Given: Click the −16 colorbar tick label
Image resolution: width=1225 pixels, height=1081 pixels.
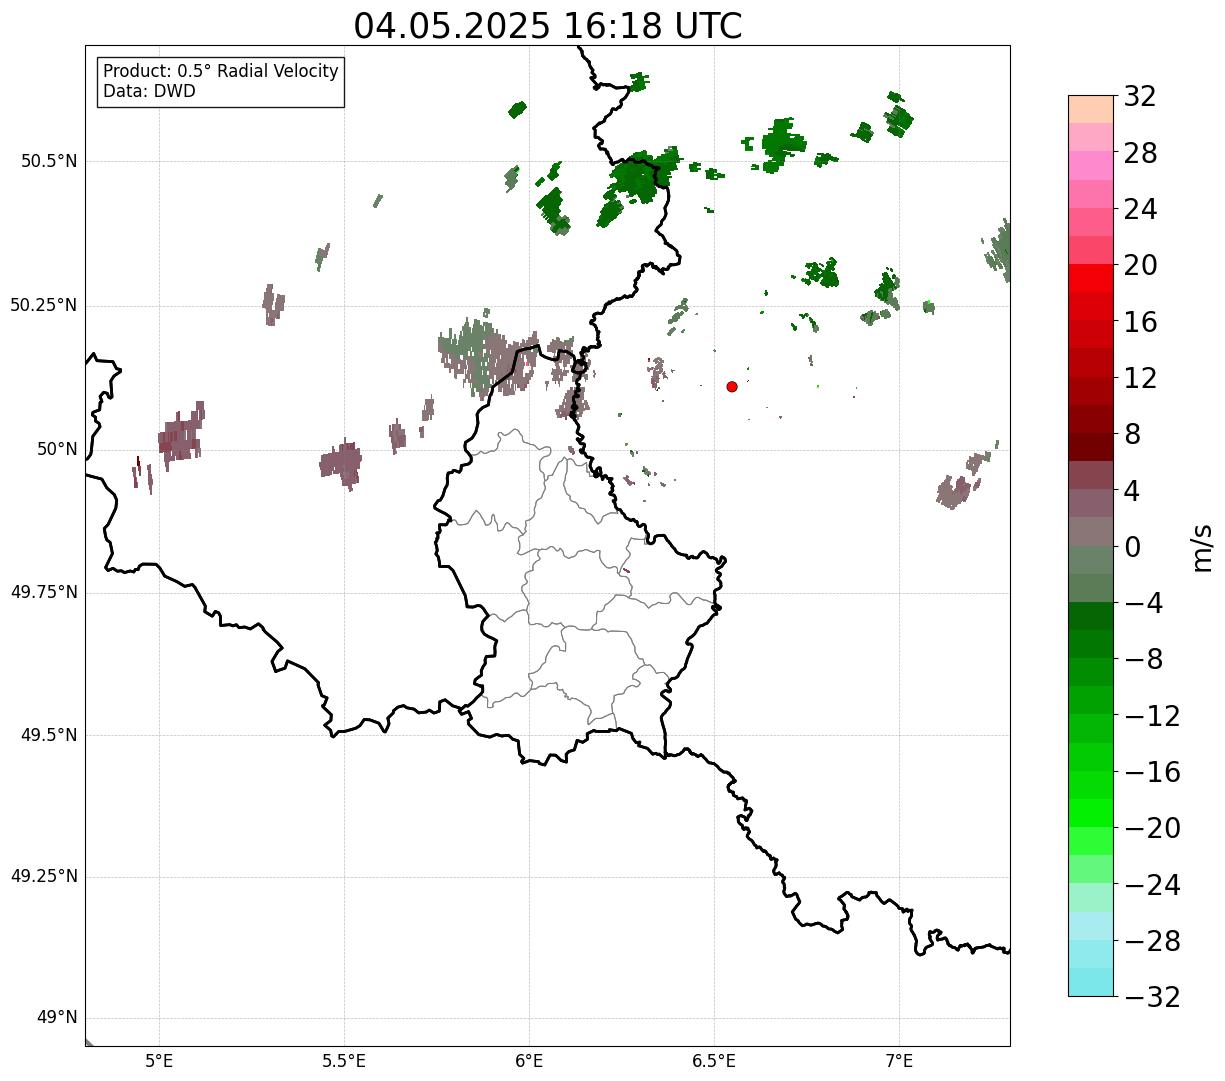Looking at the screenshot, I should coord(1152,772).
